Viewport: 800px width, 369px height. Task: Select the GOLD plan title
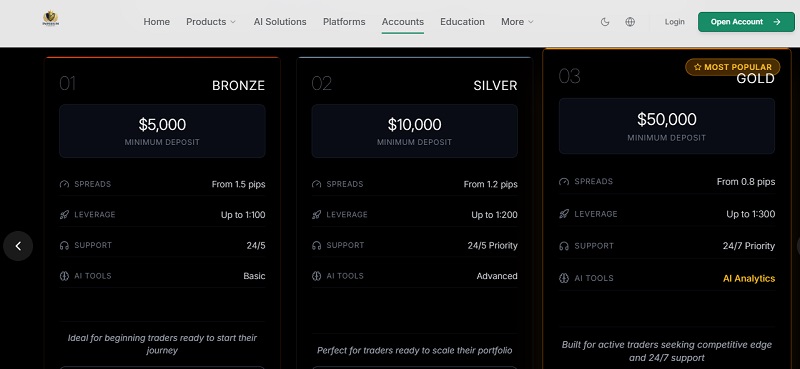pyautogui.click(x=755, y=79)
